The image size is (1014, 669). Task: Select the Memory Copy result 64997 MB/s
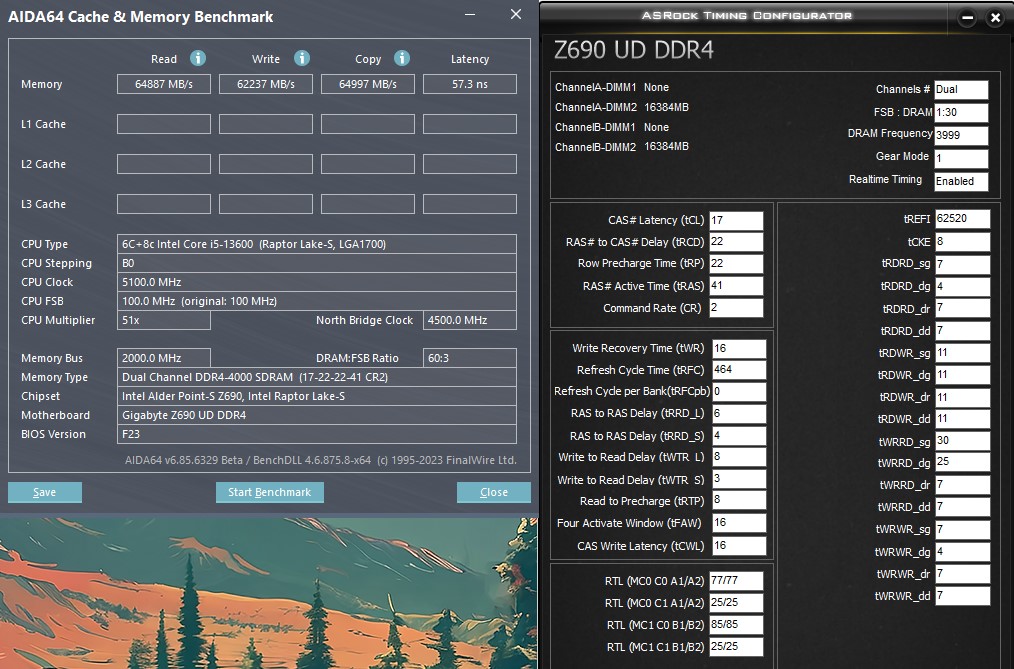tap(367, 84)
